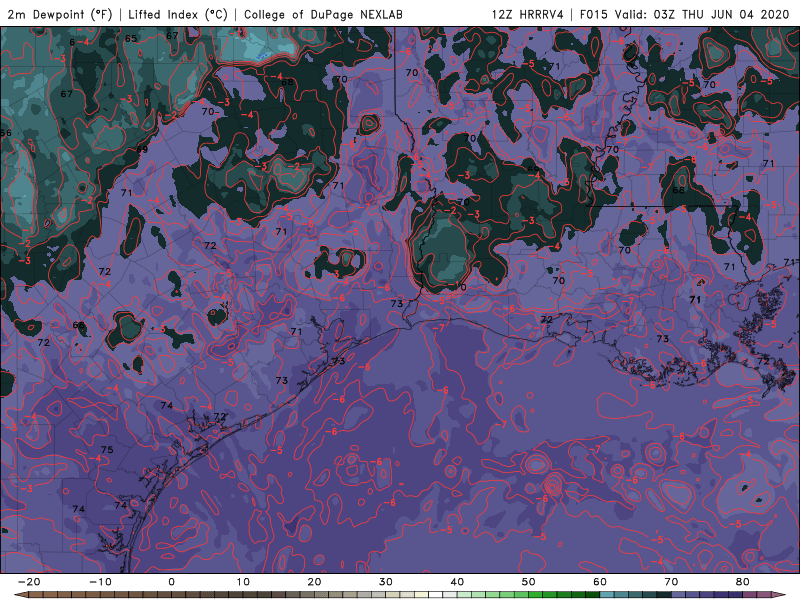Click the 70 label under the color scale
This screenshot has width=800, height=600.
click(671, 582)
